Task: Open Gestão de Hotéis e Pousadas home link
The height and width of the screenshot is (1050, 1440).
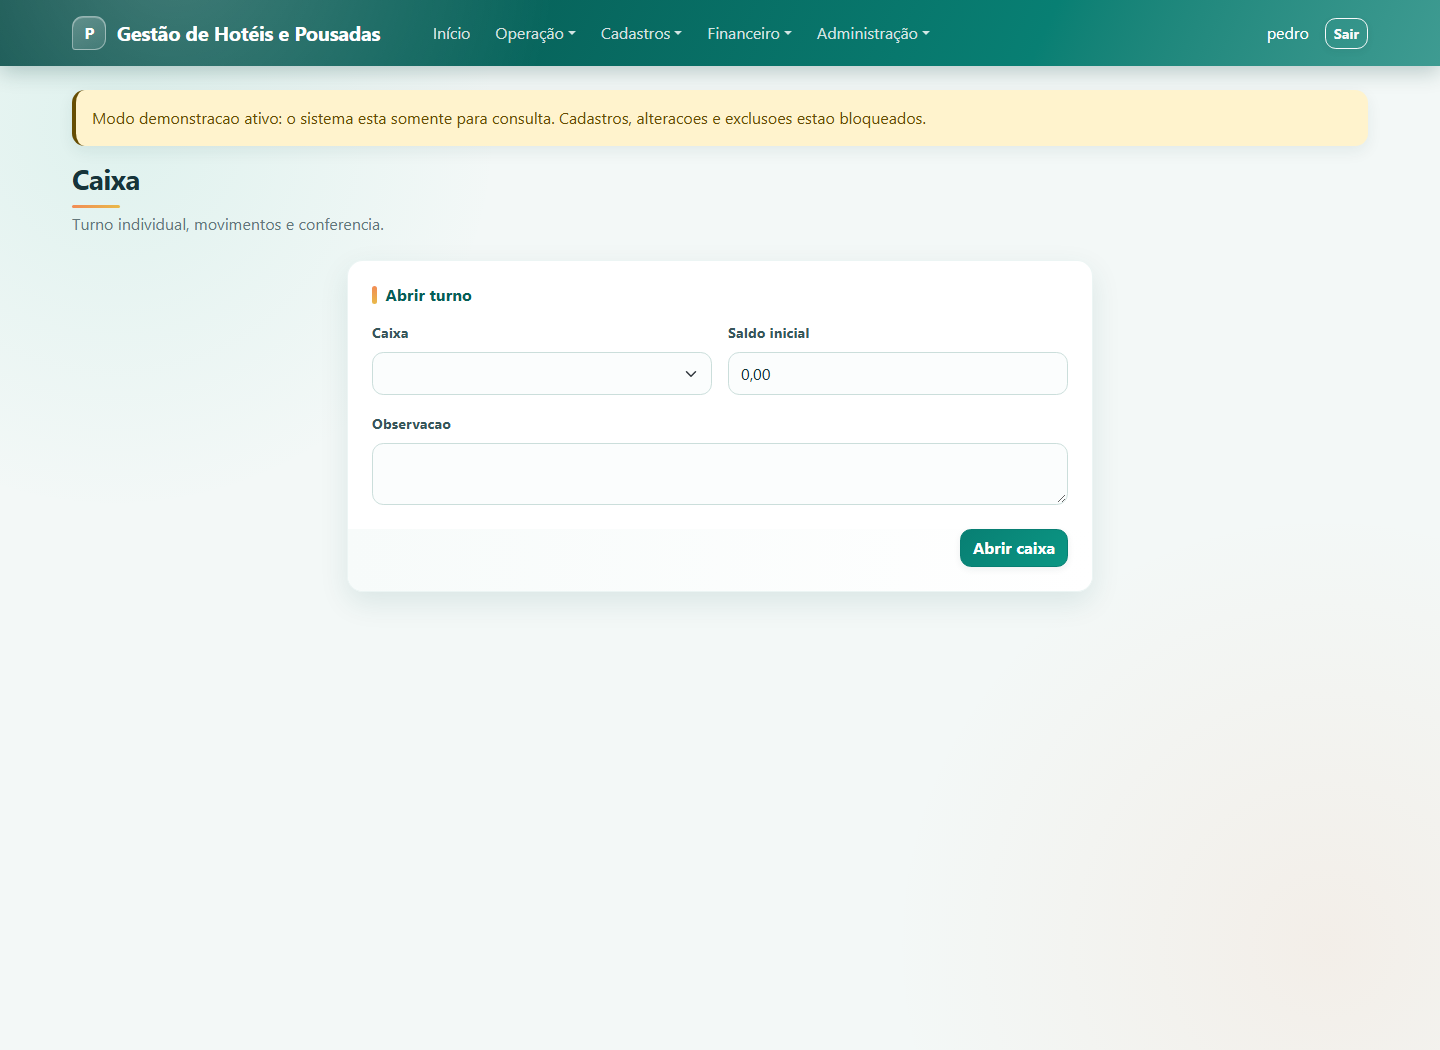Action: pyautogui.click(x=248, y=34)
